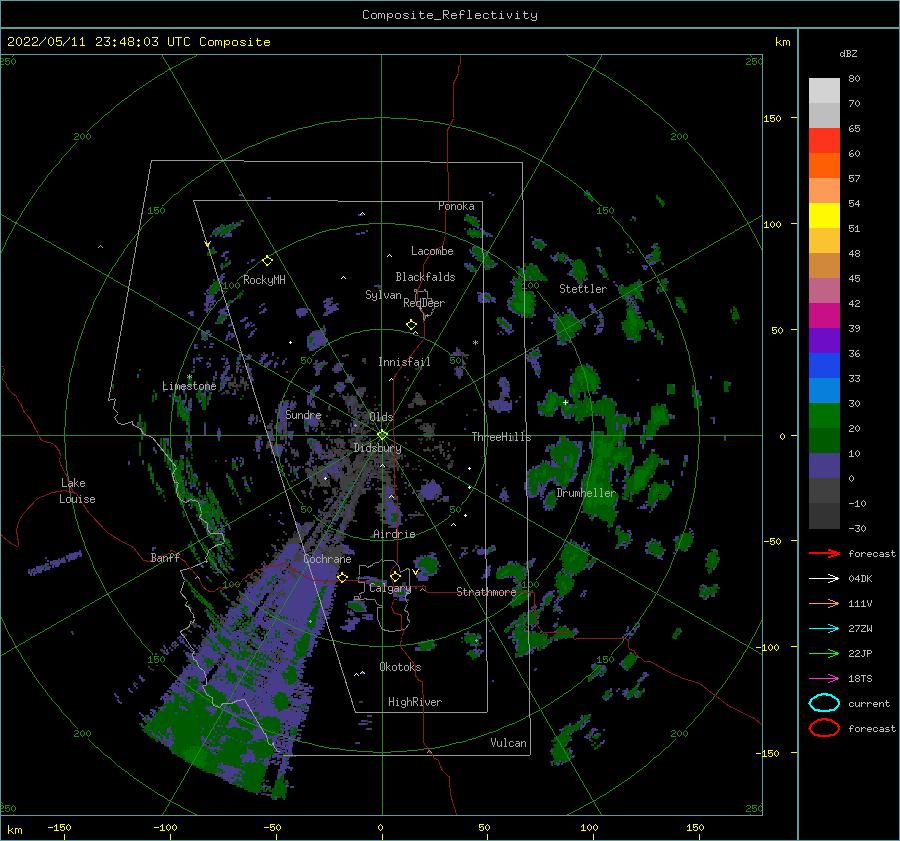
Task: Click the Blackfalds label
Action: pos(425,277)
